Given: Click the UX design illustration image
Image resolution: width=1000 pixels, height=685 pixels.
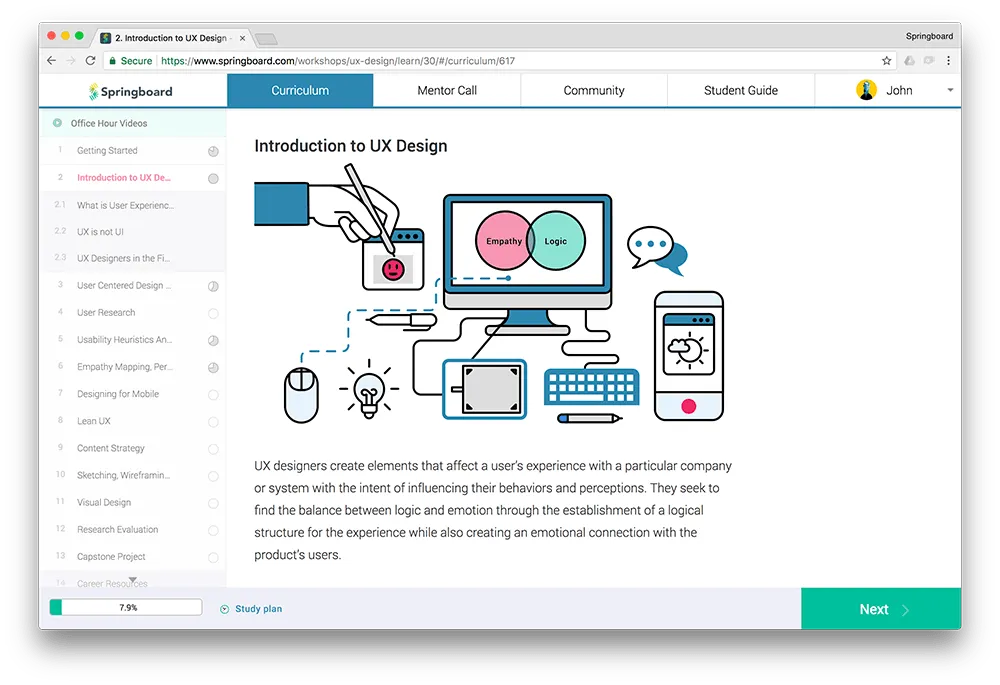Looking at the screenshot, I should [x=489, y=293].
